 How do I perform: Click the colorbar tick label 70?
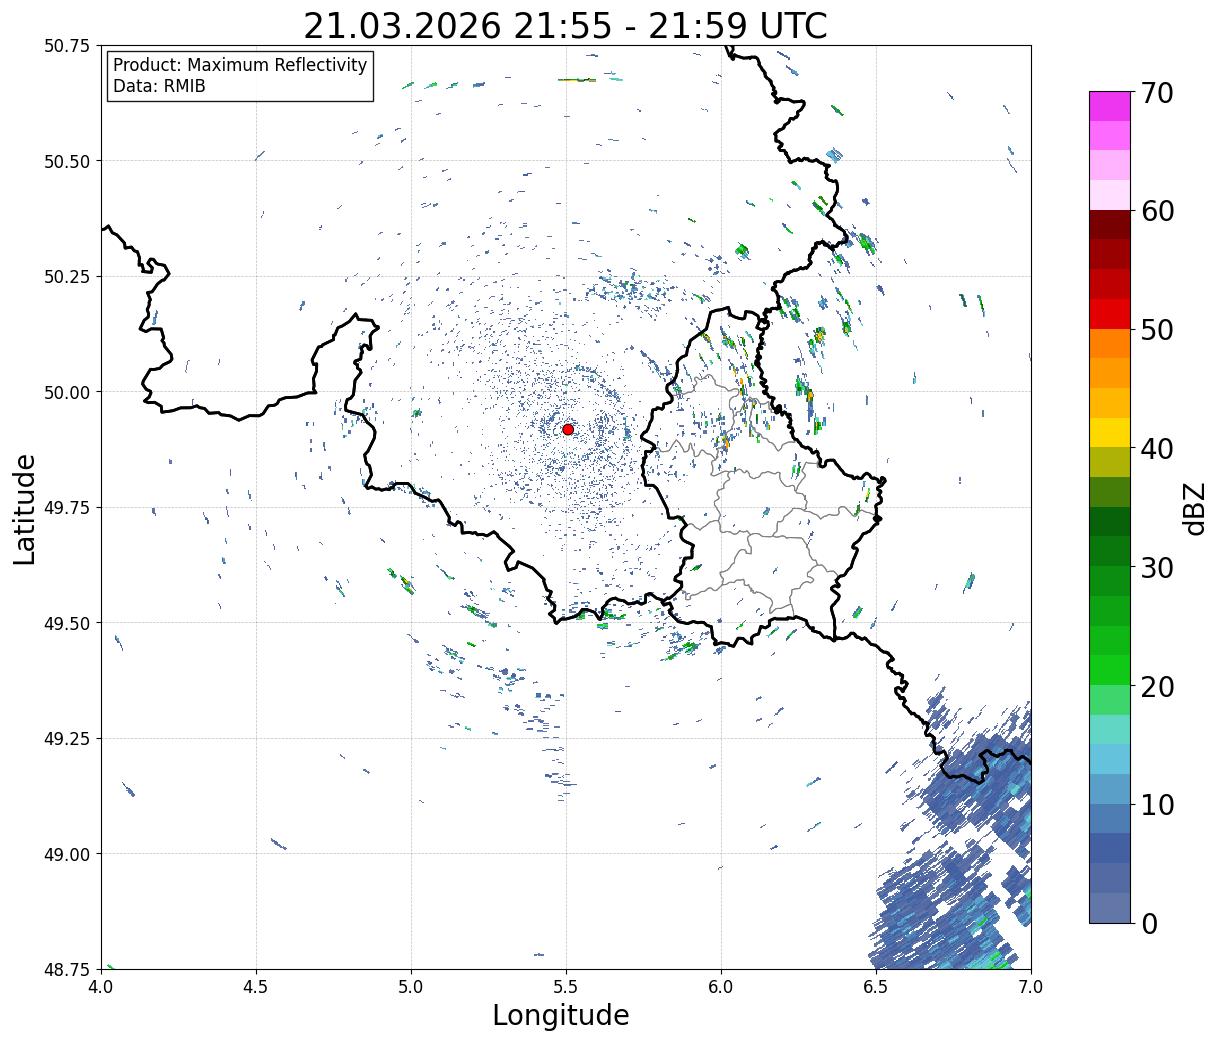[x=1157, y=93]
